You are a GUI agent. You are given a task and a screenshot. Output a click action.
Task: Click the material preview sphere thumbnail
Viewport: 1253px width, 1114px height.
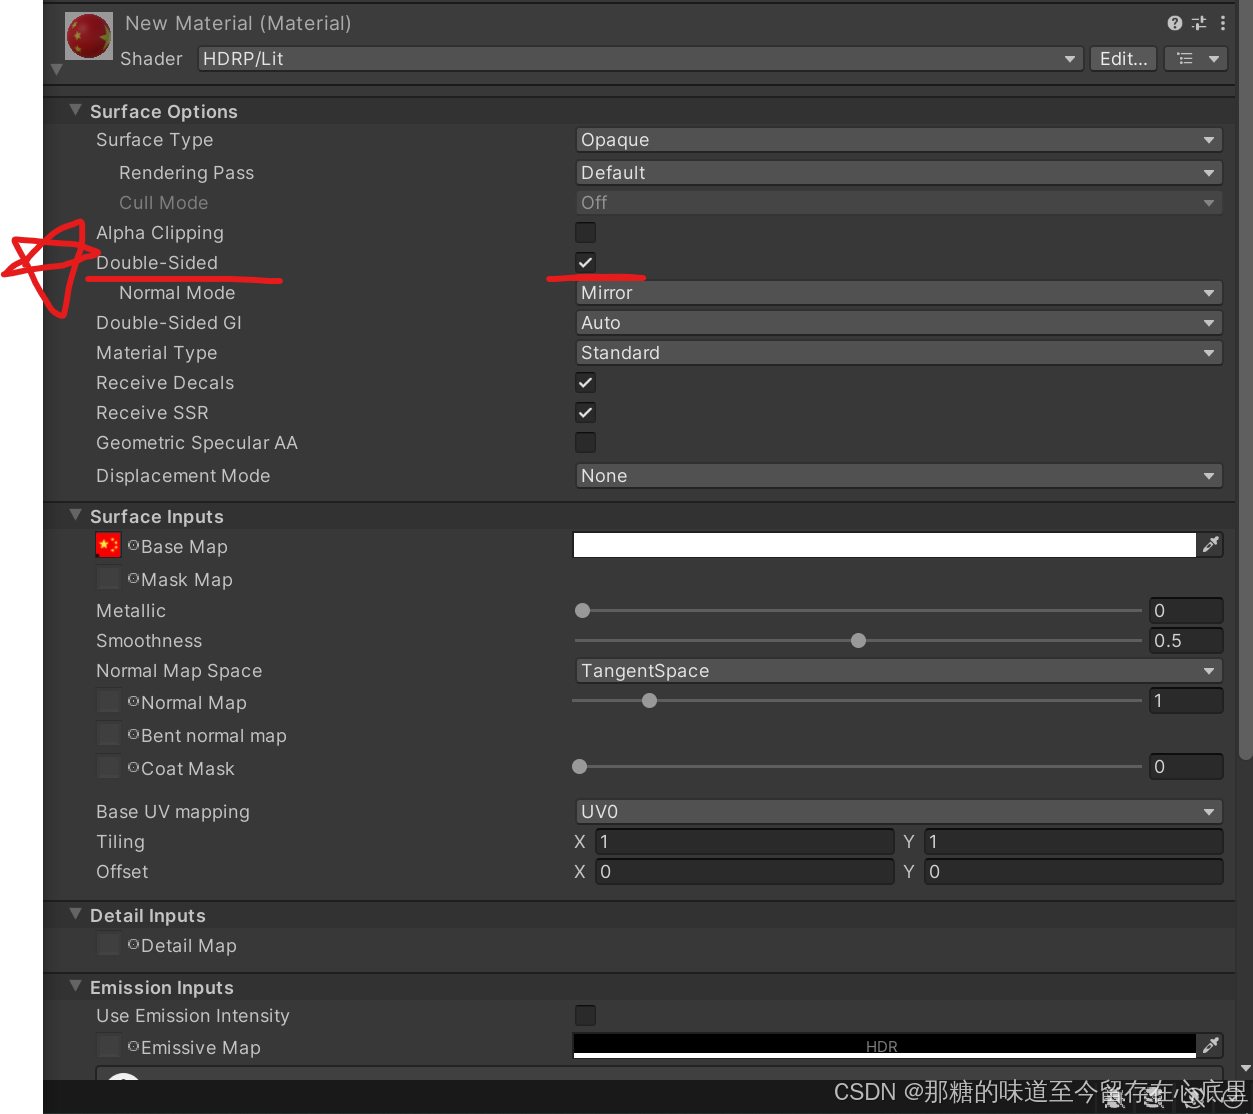pyautogui.click(x=88, y=35)
